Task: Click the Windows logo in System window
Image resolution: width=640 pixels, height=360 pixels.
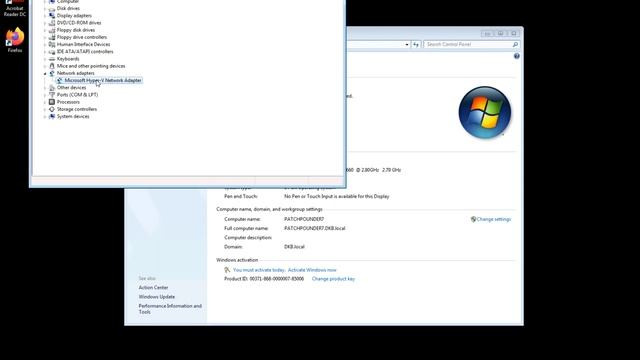Action: [484, 112]
